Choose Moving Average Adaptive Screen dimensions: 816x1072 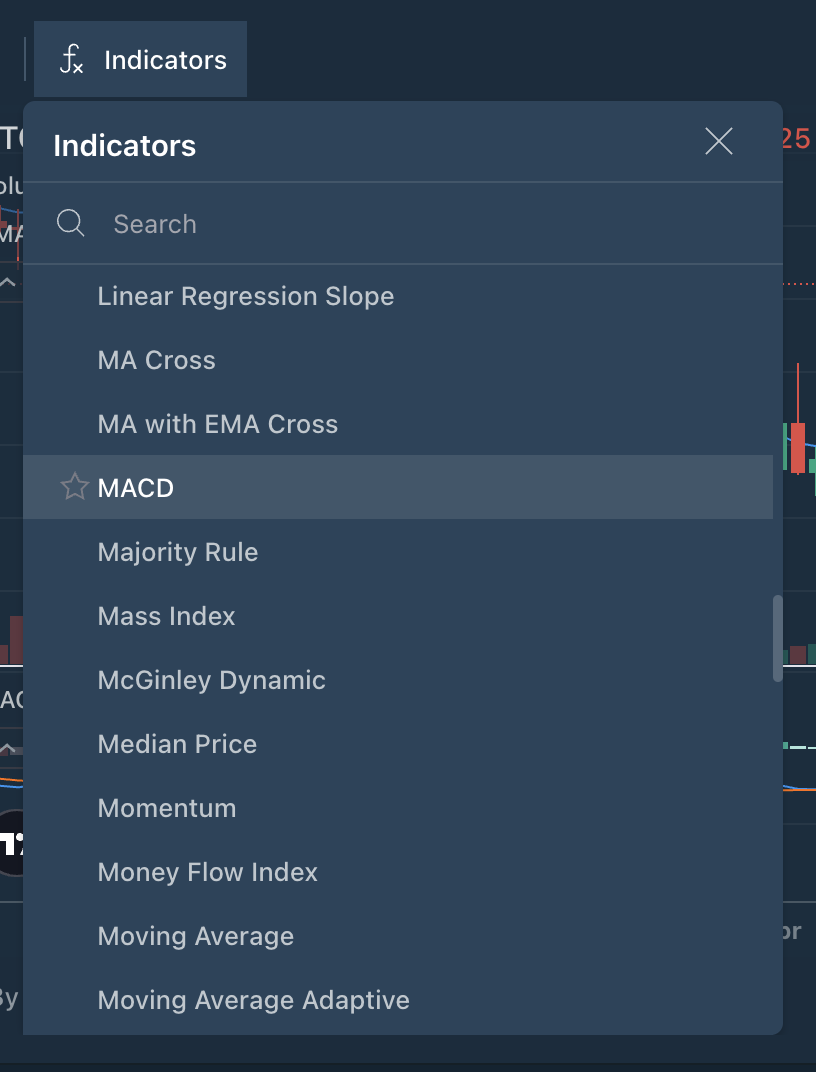pyautogui.click(x=254, y=1000)
